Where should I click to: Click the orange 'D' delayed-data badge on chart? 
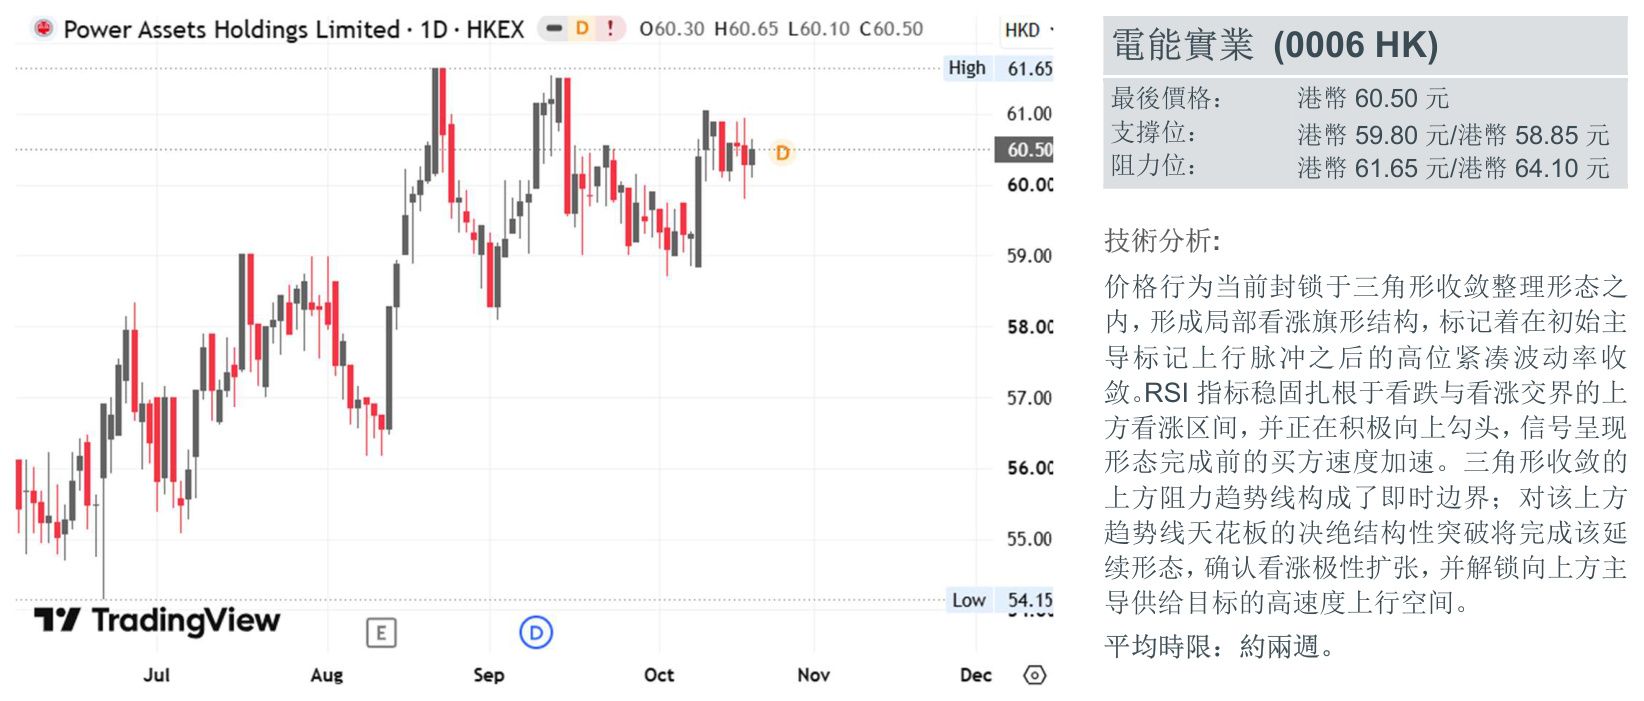782,153
